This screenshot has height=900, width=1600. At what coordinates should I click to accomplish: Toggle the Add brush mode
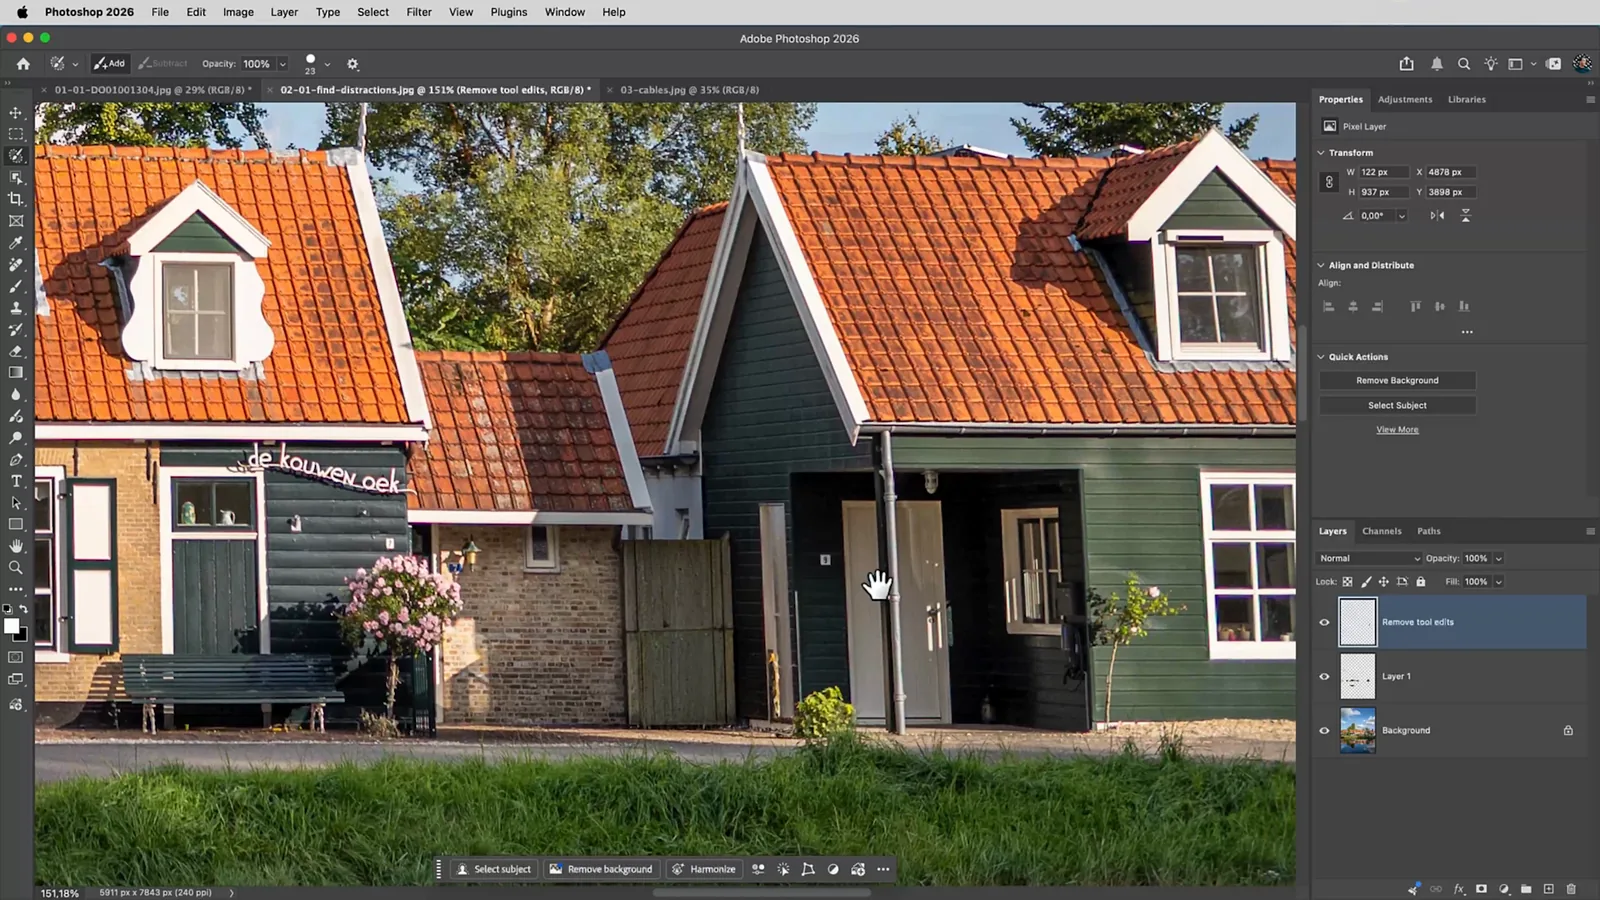(x=110, y=64)
